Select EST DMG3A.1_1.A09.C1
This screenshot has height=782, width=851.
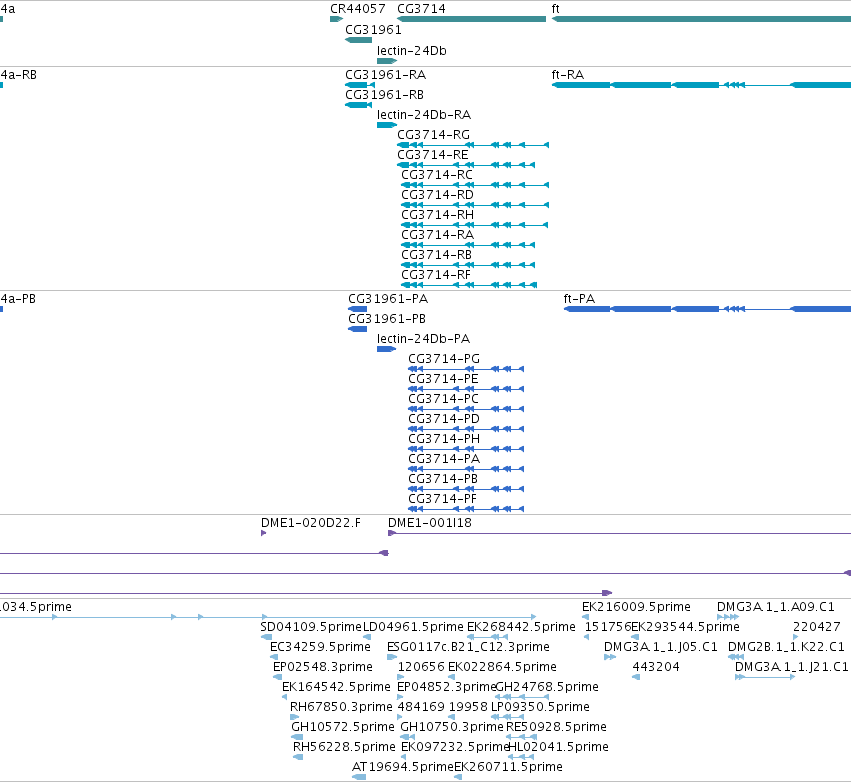(x=728, y=617)
